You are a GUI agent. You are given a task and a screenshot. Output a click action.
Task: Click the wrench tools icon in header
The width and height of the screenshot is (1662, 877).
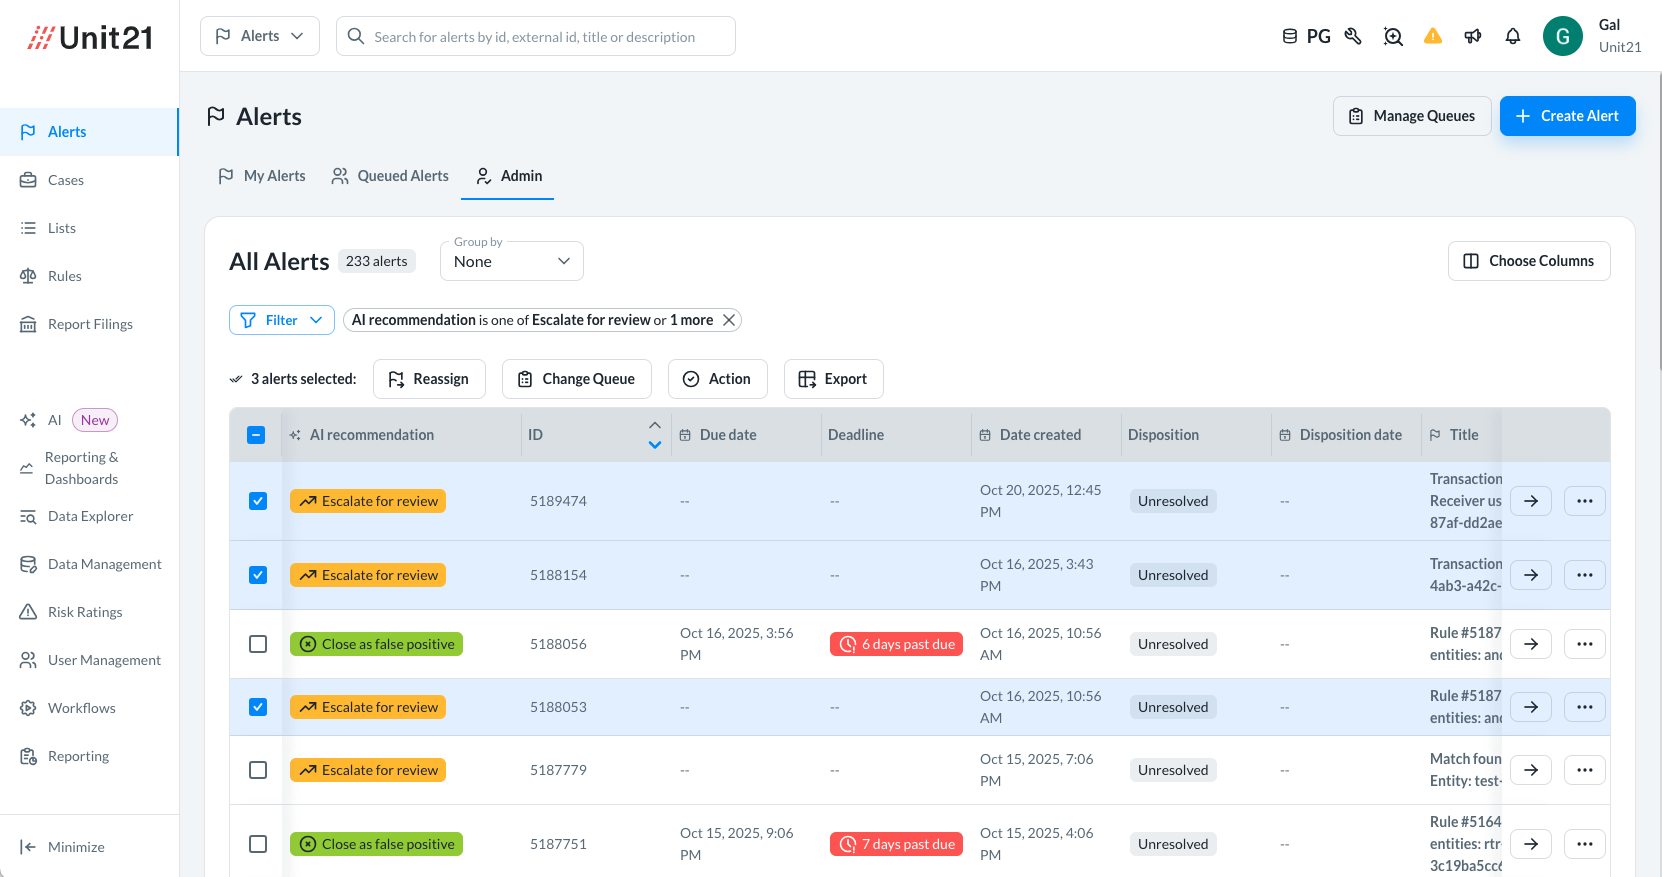1353,36
